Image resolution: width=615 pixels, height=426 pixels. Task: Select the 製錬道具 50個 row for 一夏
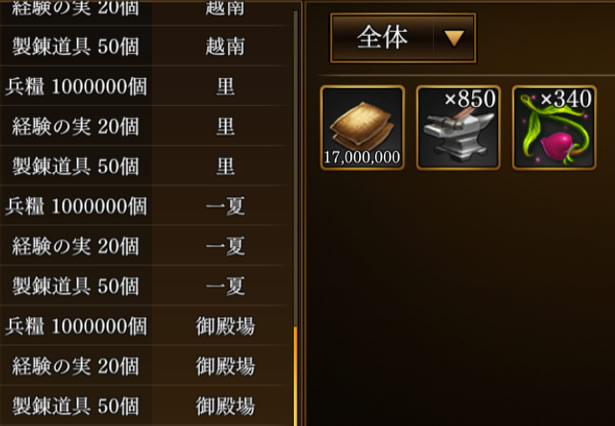tap(146, 286)
